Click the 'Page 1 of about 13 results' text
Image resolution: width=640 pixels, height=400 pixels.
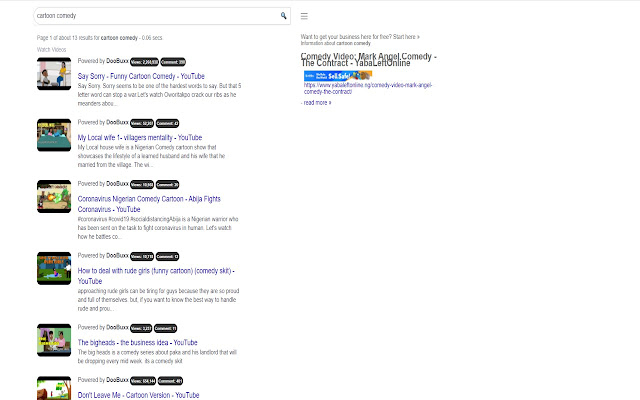coord(100,38)
